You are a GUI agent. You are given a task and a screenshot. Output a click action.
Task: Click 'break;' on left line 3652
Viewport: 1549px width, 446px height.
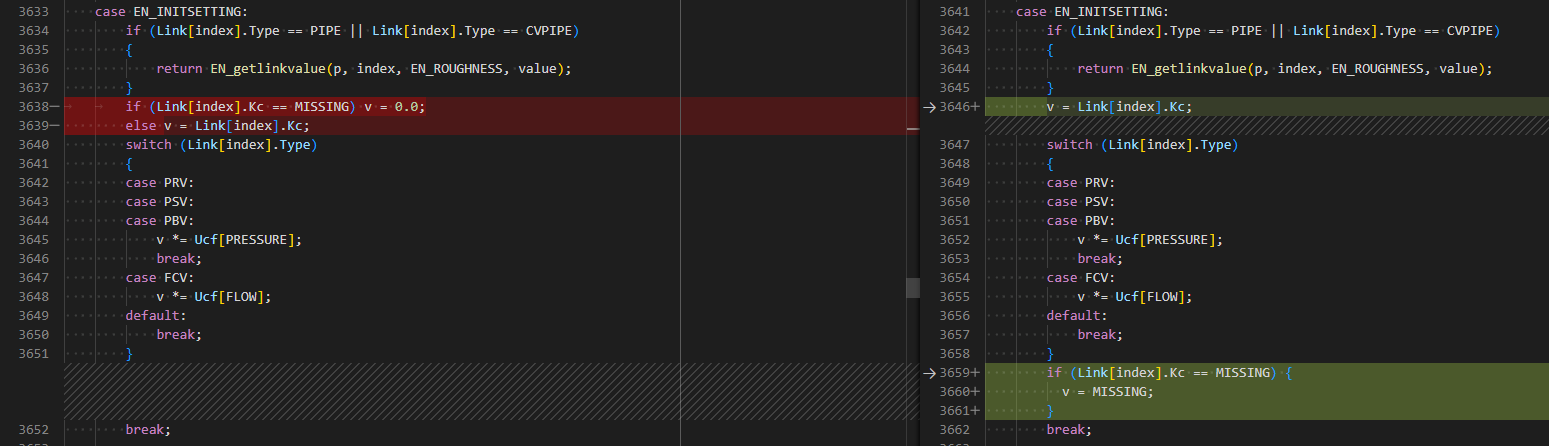pyautogui.click(x=148, y=430)
